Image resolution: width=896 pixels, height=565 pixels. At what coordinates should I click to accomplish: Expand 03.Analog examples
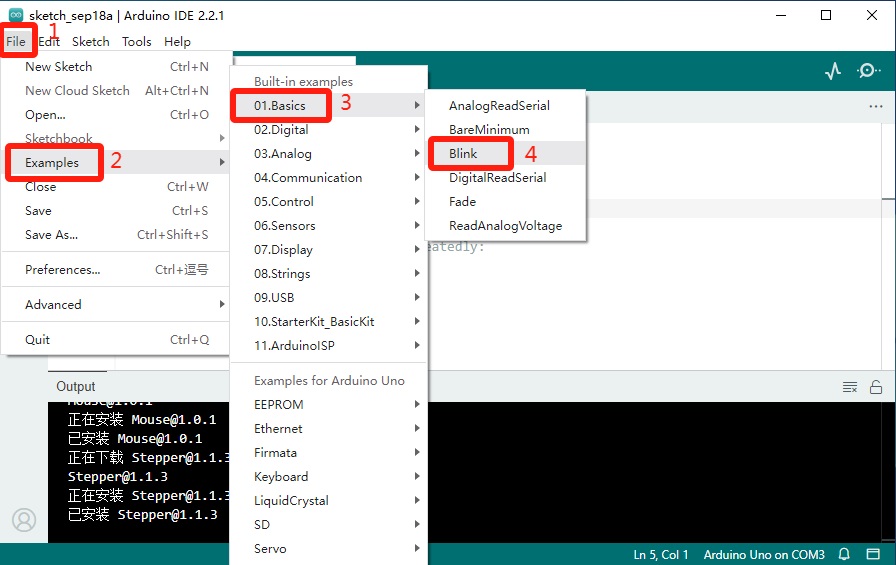[329, 154]
